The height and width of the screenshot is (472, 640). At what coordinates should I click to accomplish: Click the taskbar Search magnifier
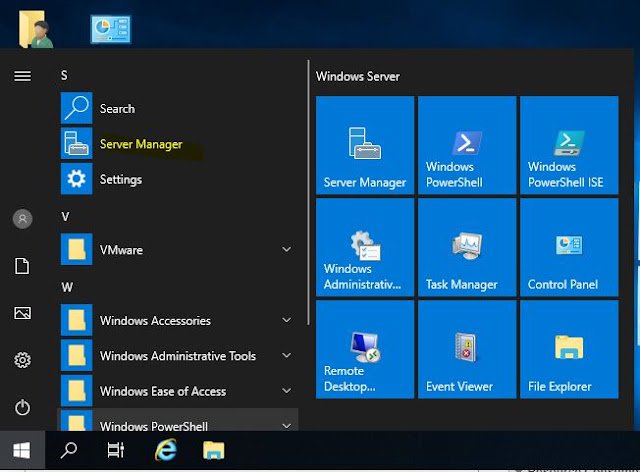click(x=69, y=450)
